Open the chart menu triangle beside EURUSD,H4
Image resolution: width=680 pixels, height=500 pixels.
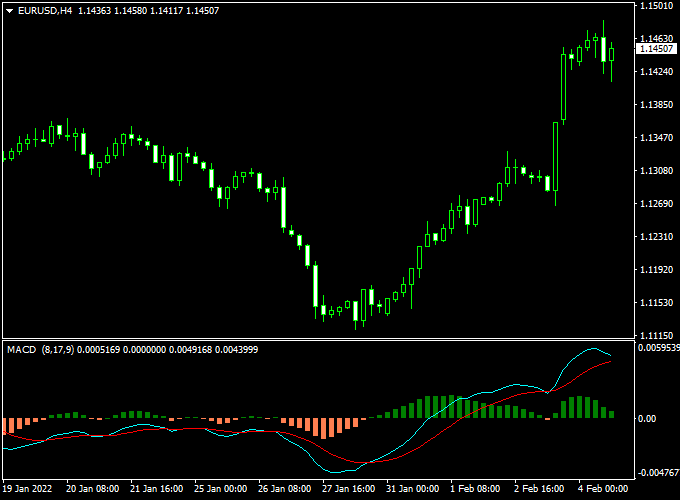click(10, 11)
